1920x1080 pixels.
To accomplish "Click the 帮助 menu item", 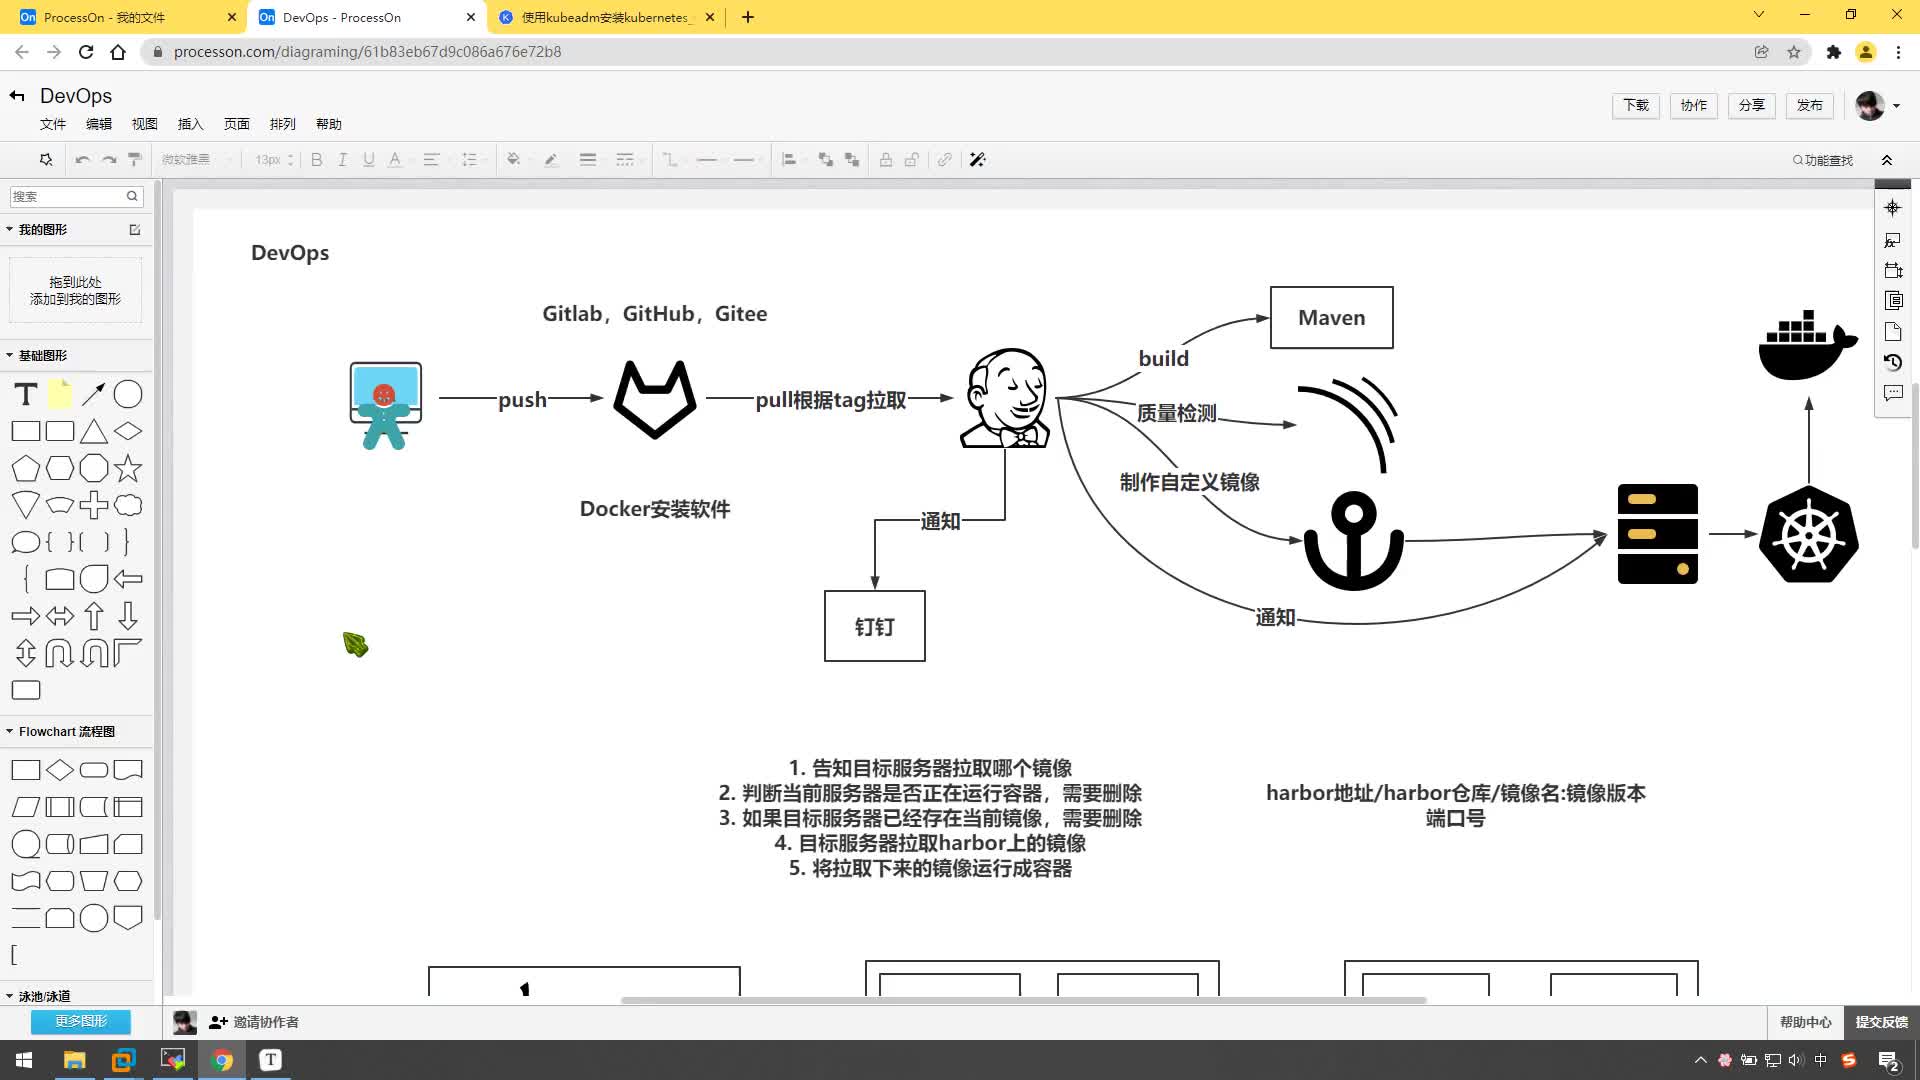I will [330, 124].
